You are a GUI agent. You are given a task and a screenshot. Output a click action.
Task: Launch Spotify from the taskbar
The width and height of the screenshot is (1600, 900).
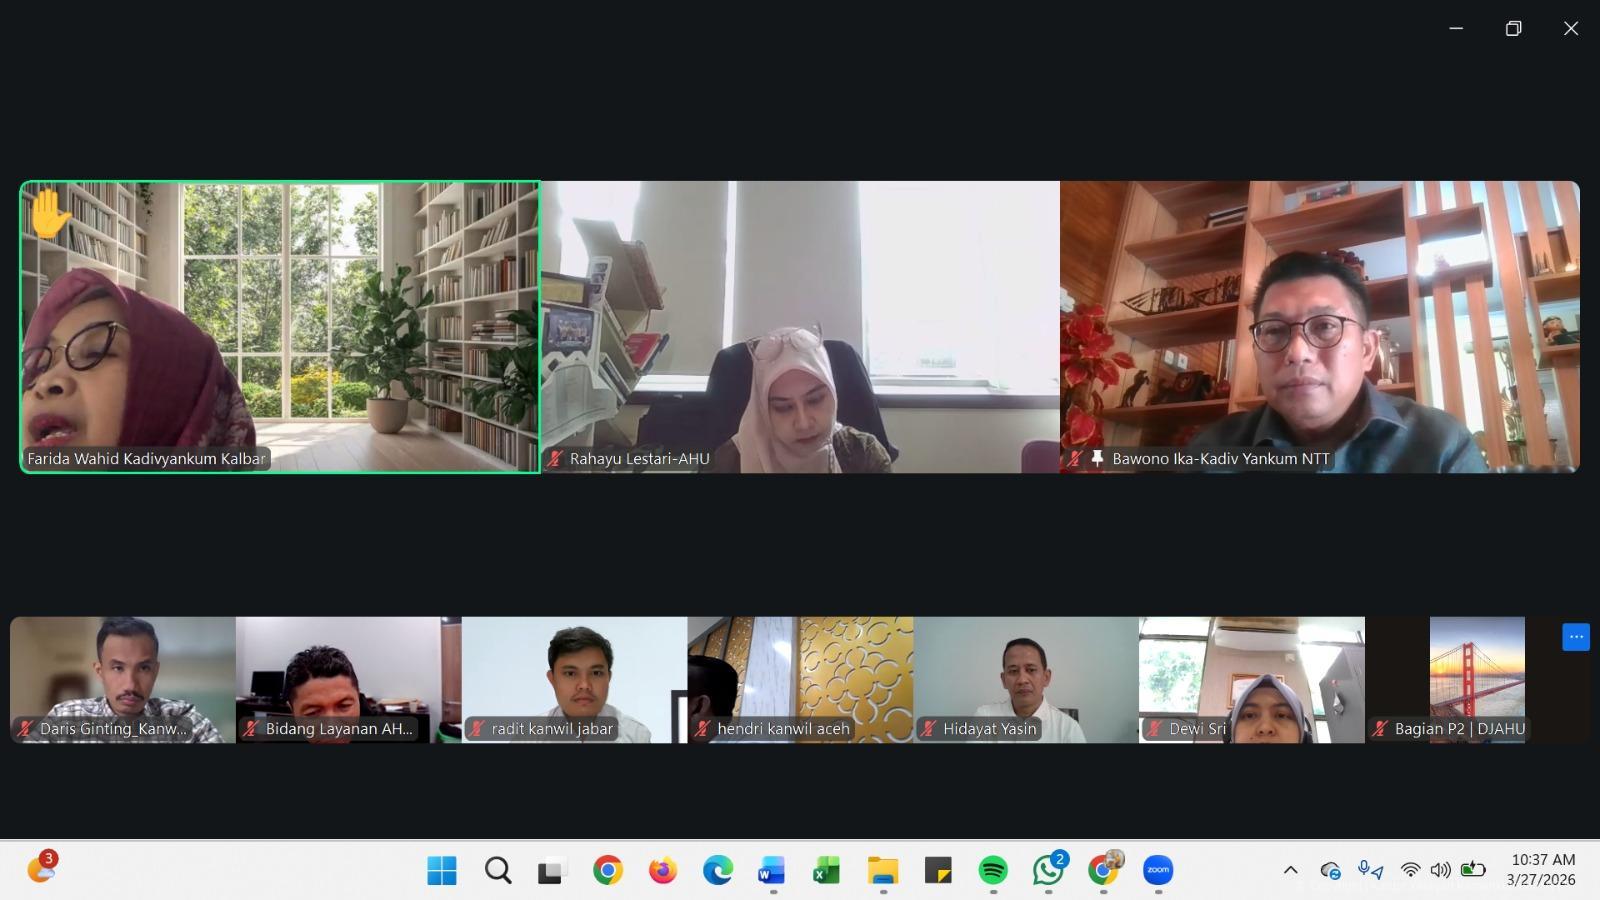coord(993,870)
